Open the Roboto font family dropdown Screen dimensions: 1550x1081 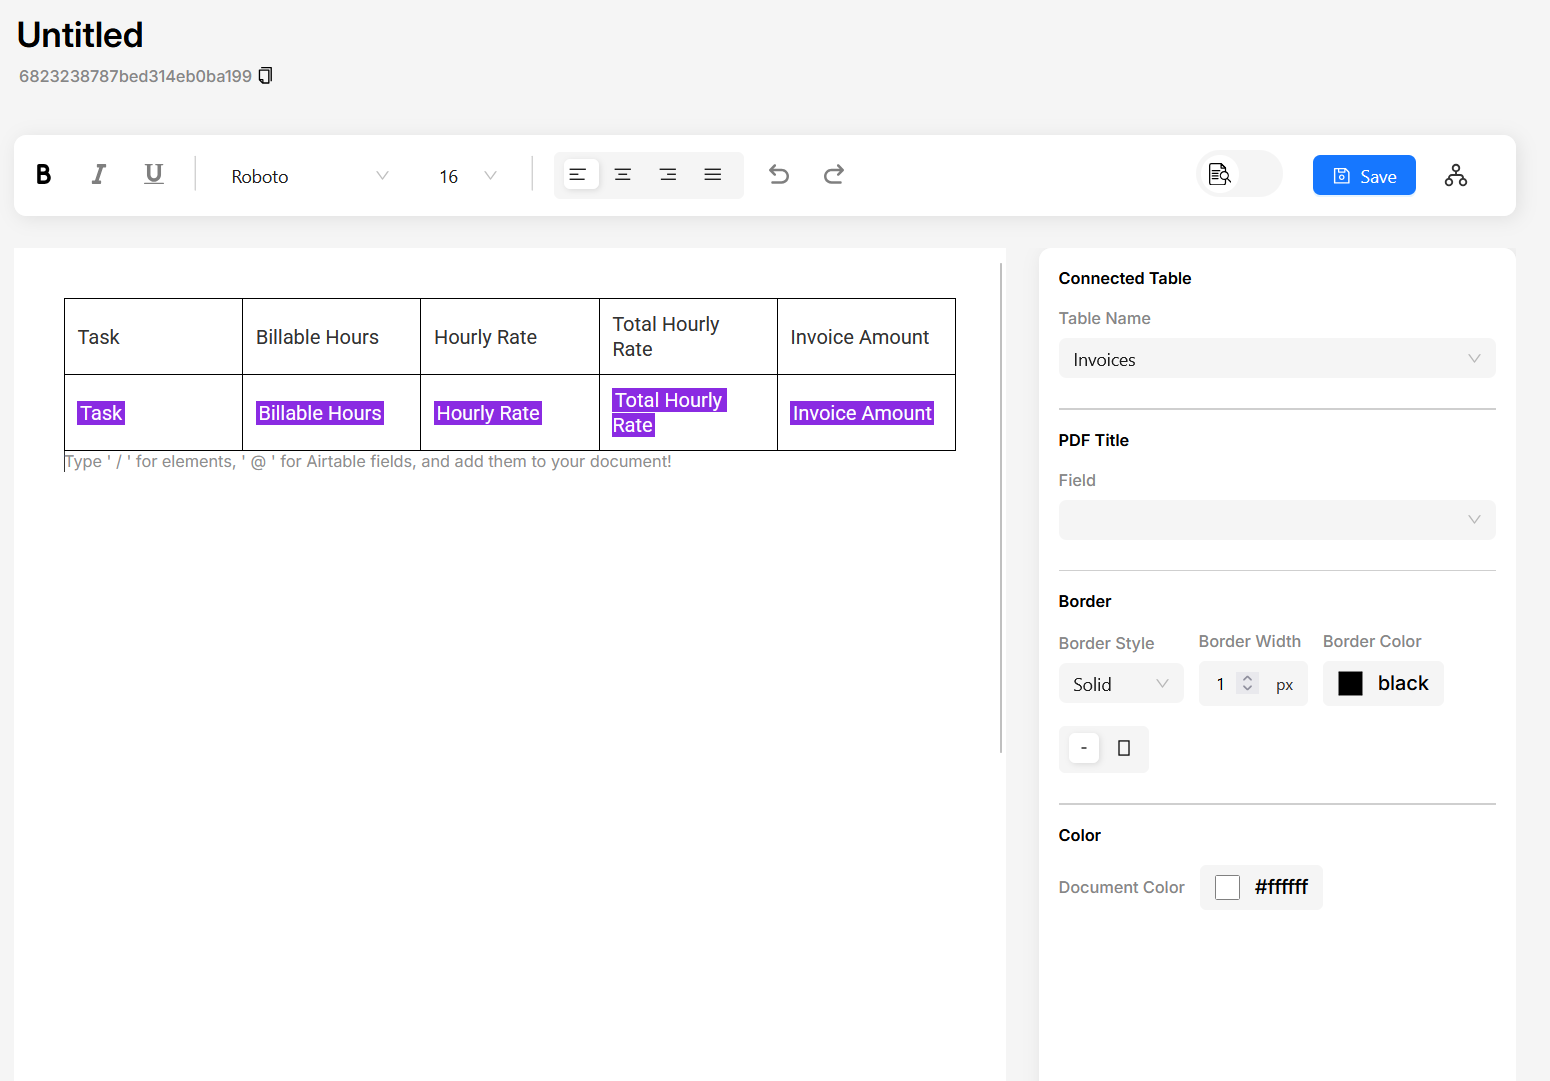tap(309, 176)
